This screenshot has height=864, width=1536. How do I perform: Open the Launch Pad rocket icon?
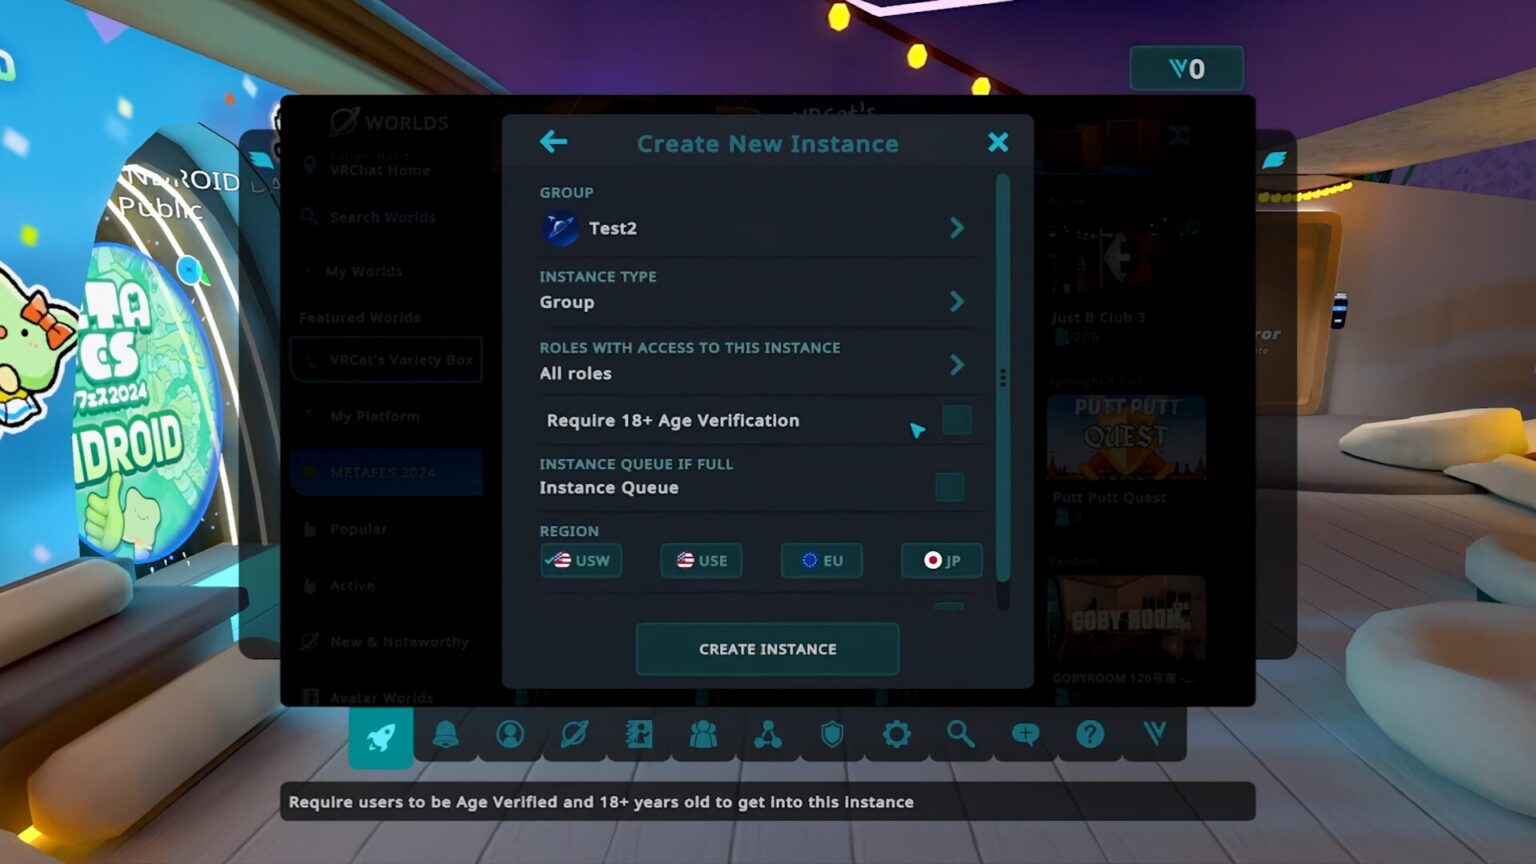point(380,737)
